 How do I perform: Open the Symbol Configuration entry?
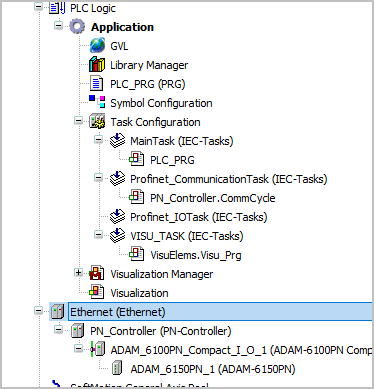[161, 103]
